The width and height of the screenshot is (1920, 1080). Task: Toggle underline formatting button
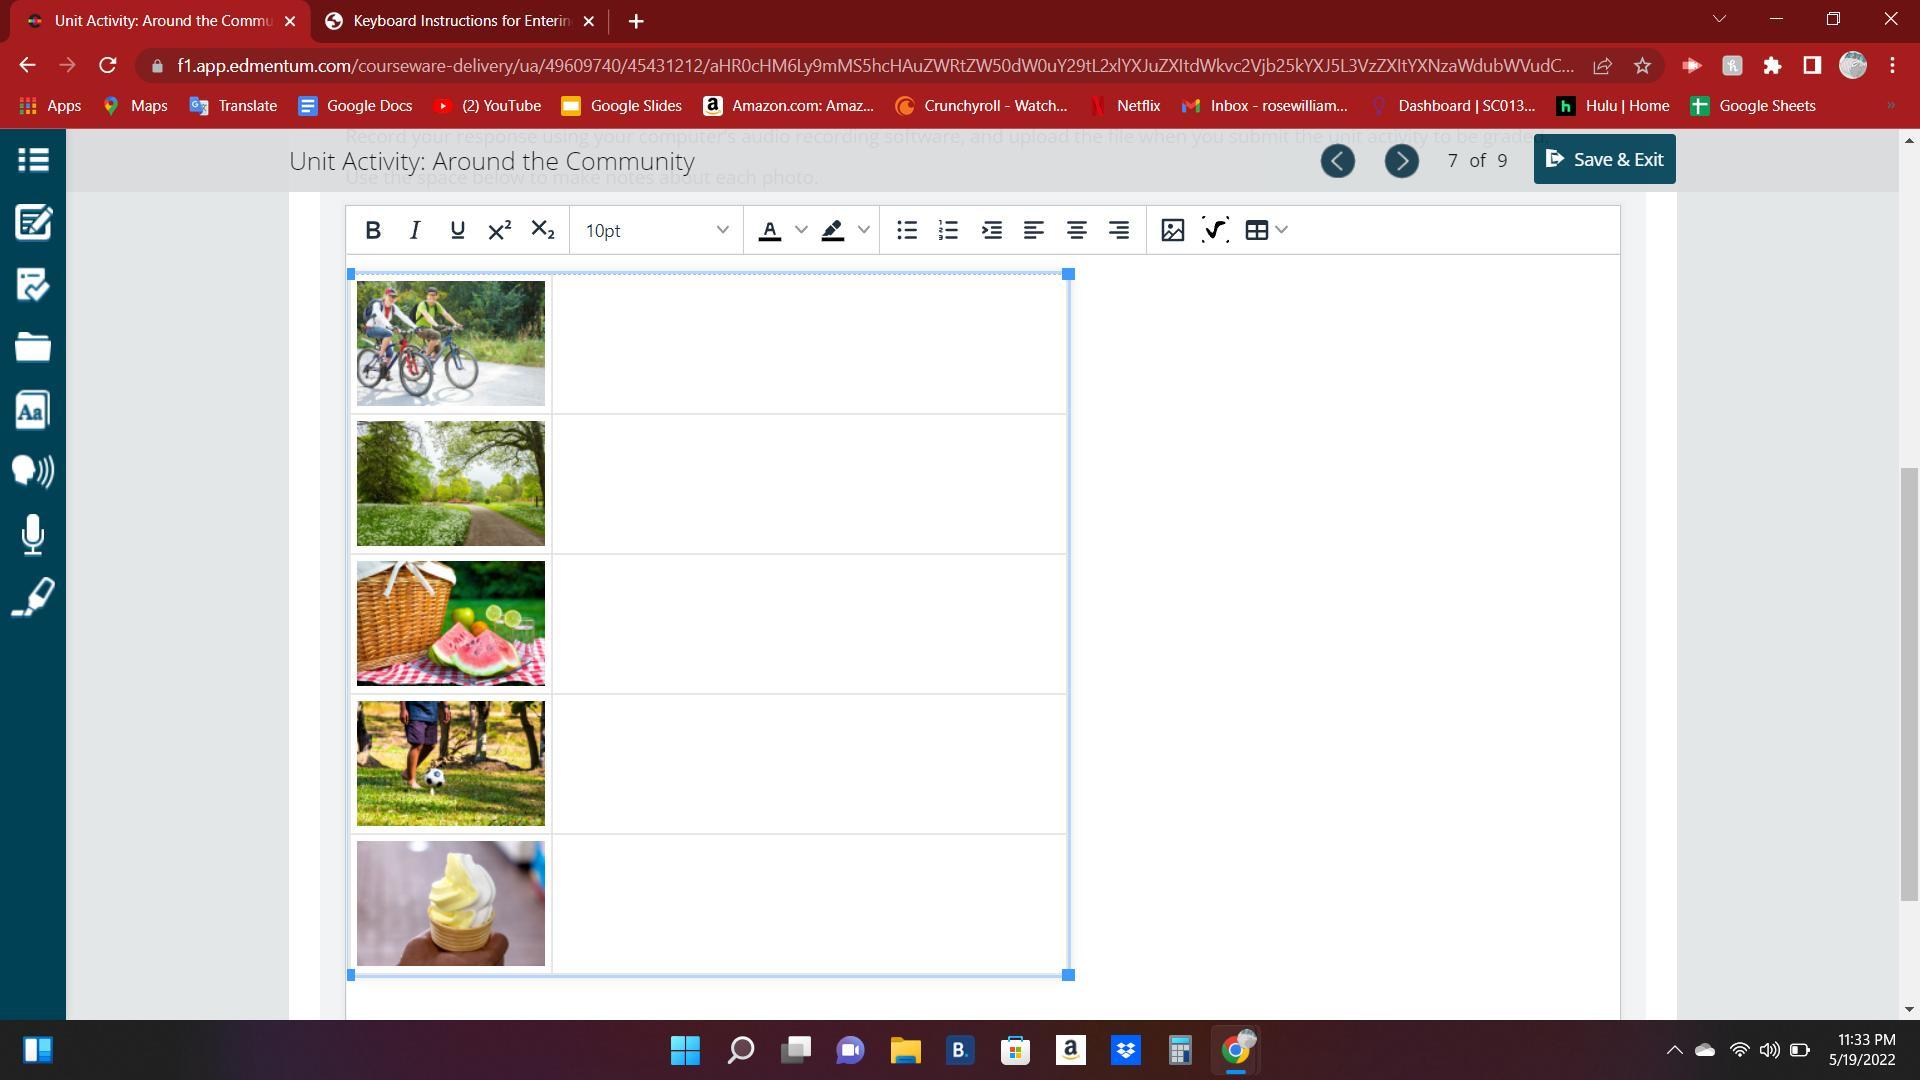(x=457, y=230)
